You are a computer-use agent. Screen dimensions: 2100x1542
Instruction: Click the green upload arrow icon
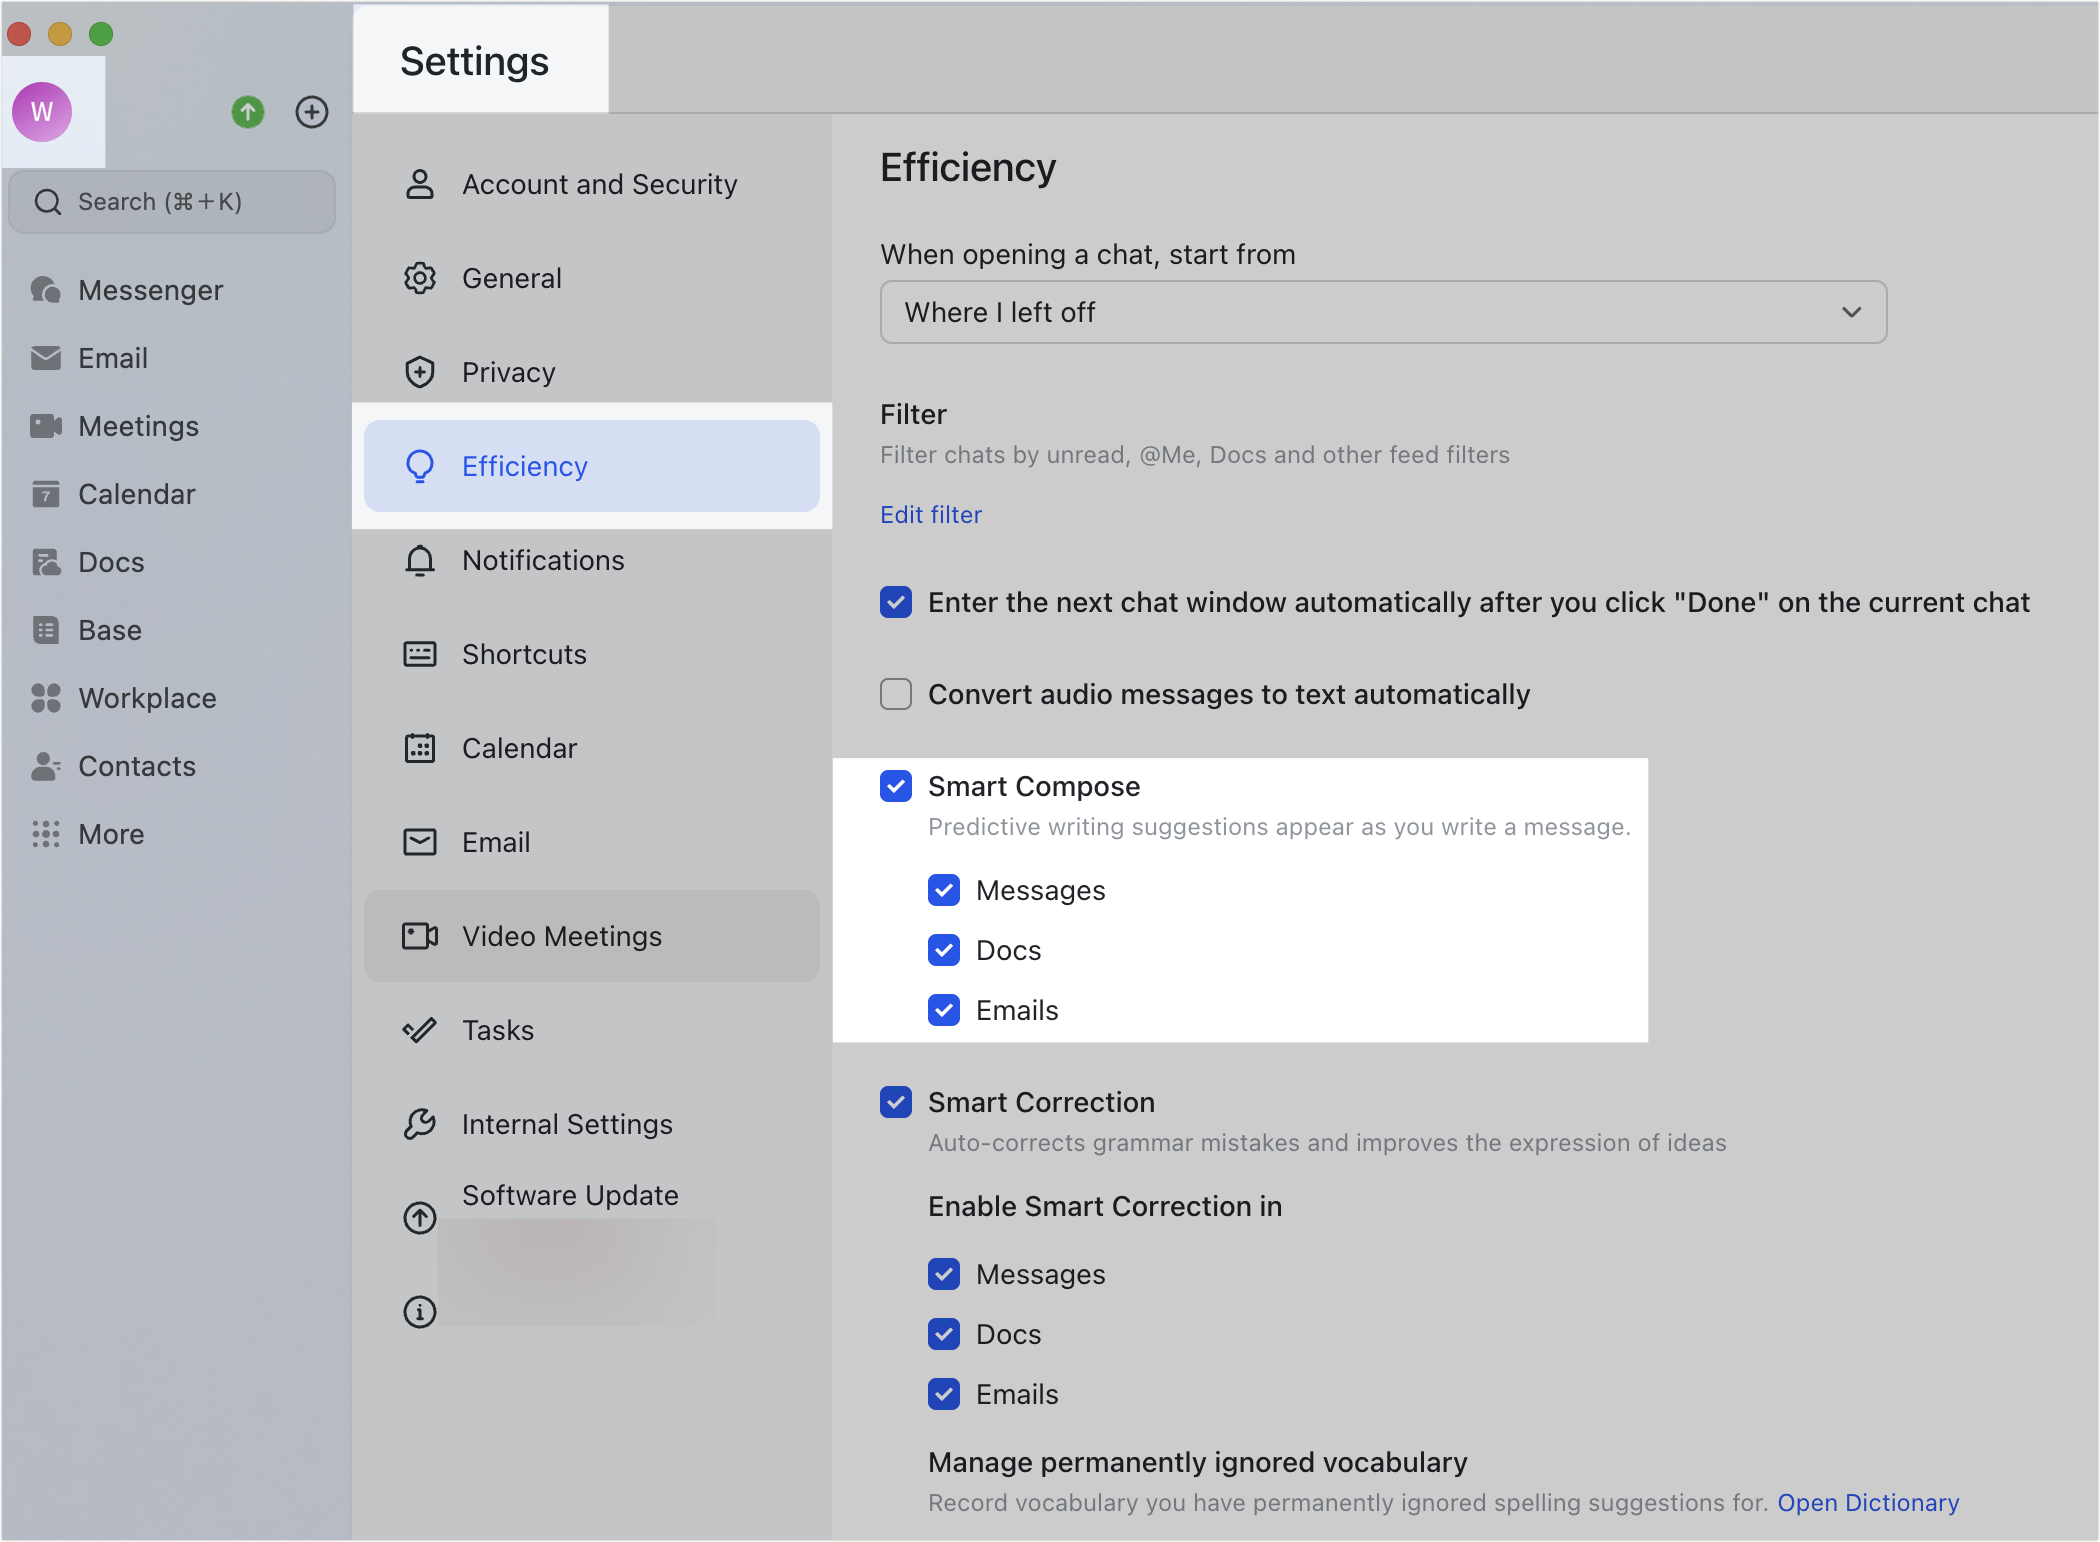248,112
